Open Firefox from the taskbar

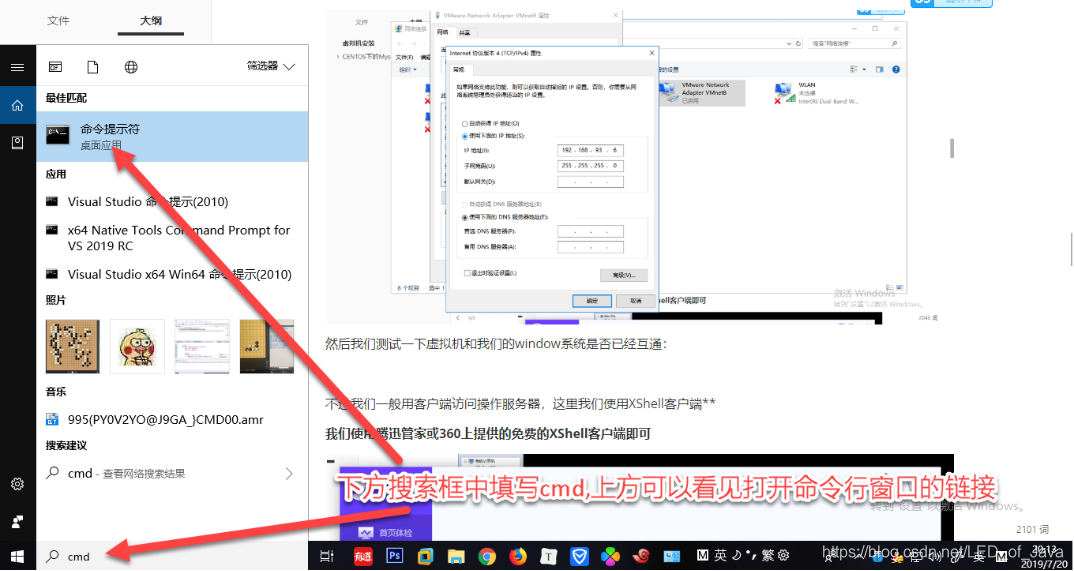[x=519, y=557]
